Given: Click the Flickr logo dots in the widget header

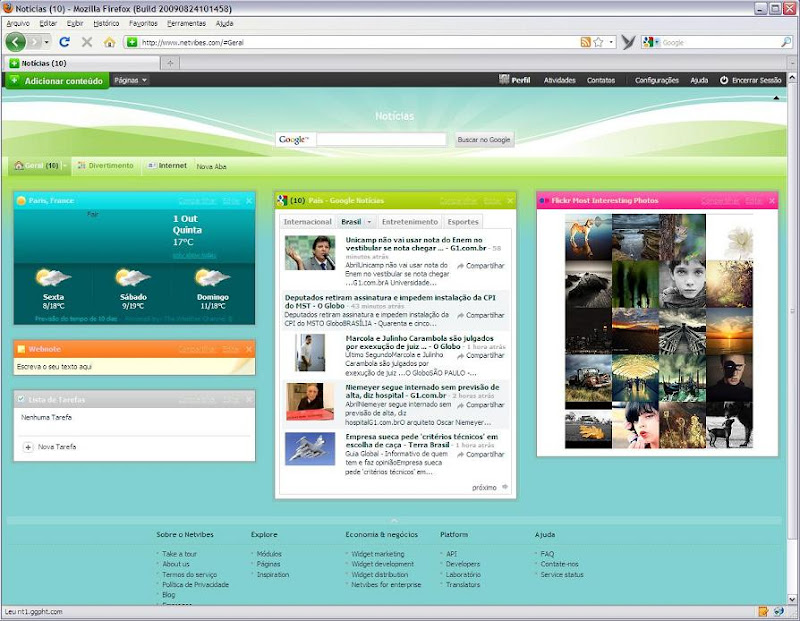Looking at the screenshot, I should coord(544,201).
